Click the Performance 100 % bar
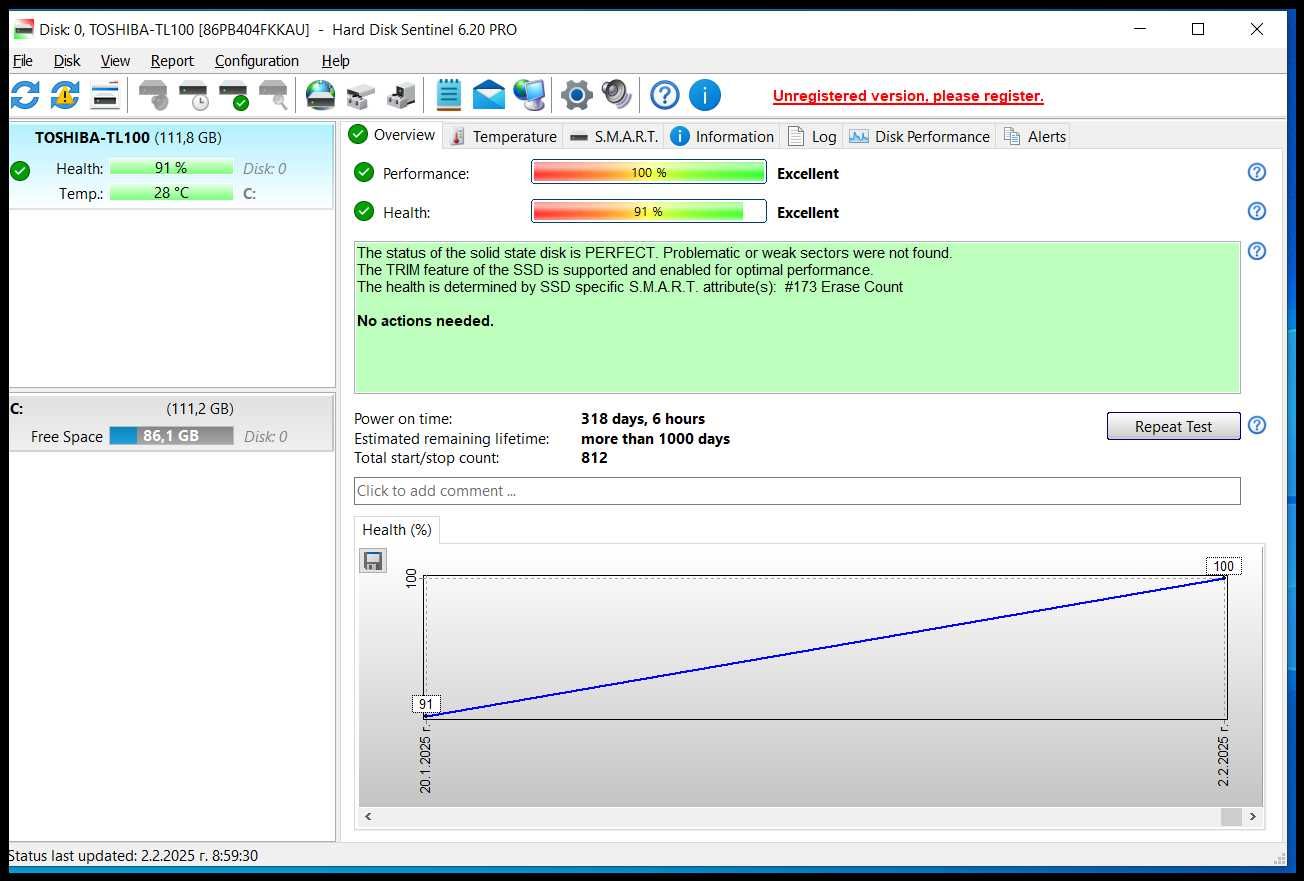The image size is (1304, 881). (648, 173)
